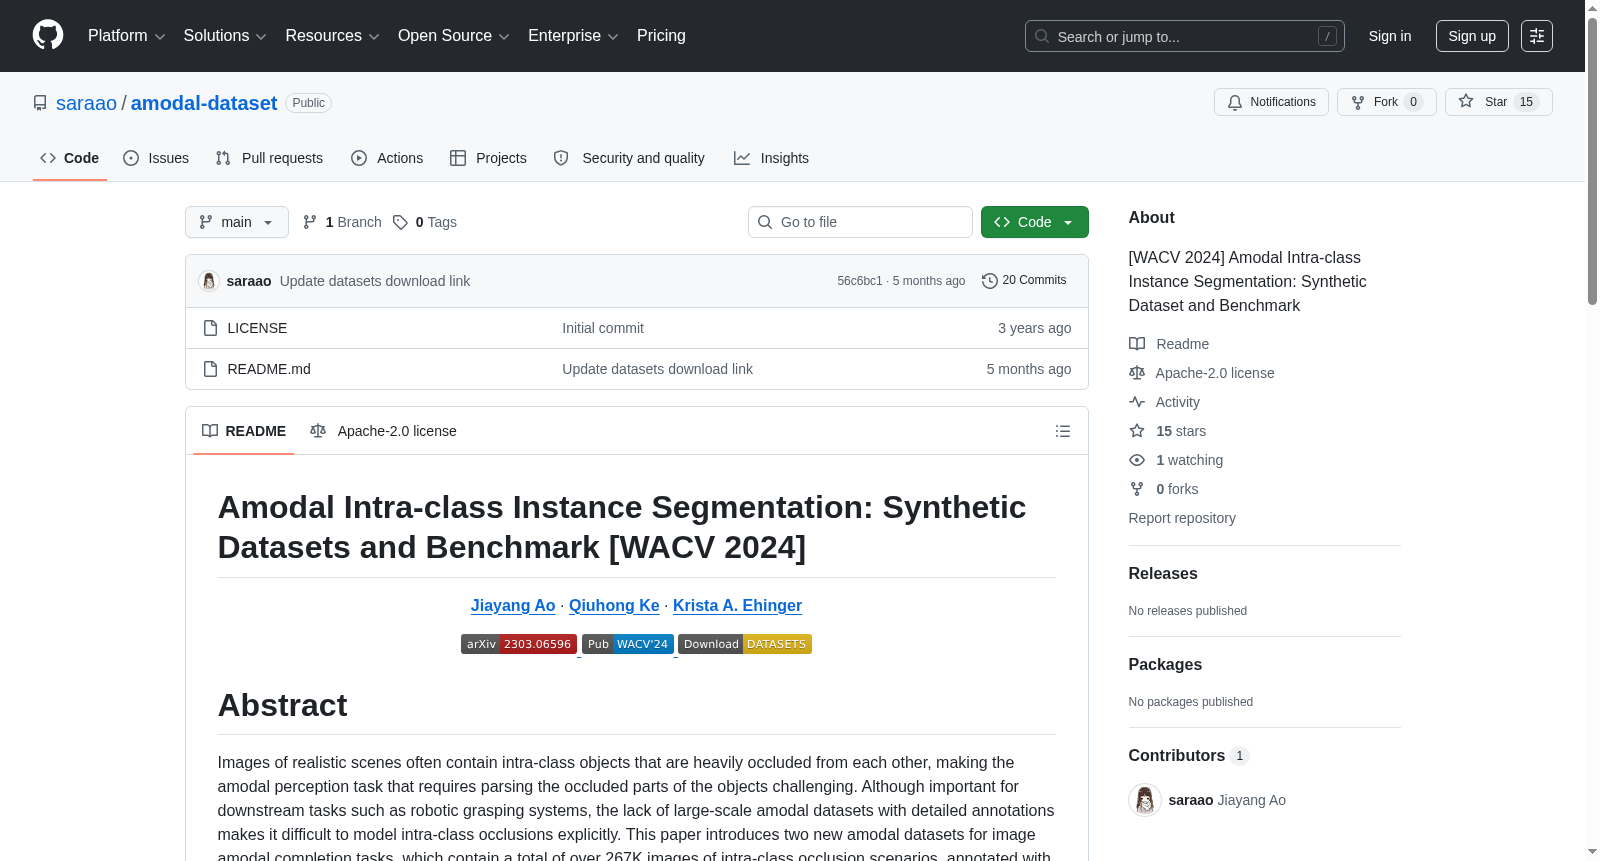Open the Actions tab
Screen dimensions: 1600x861
(x=387, y=158)
